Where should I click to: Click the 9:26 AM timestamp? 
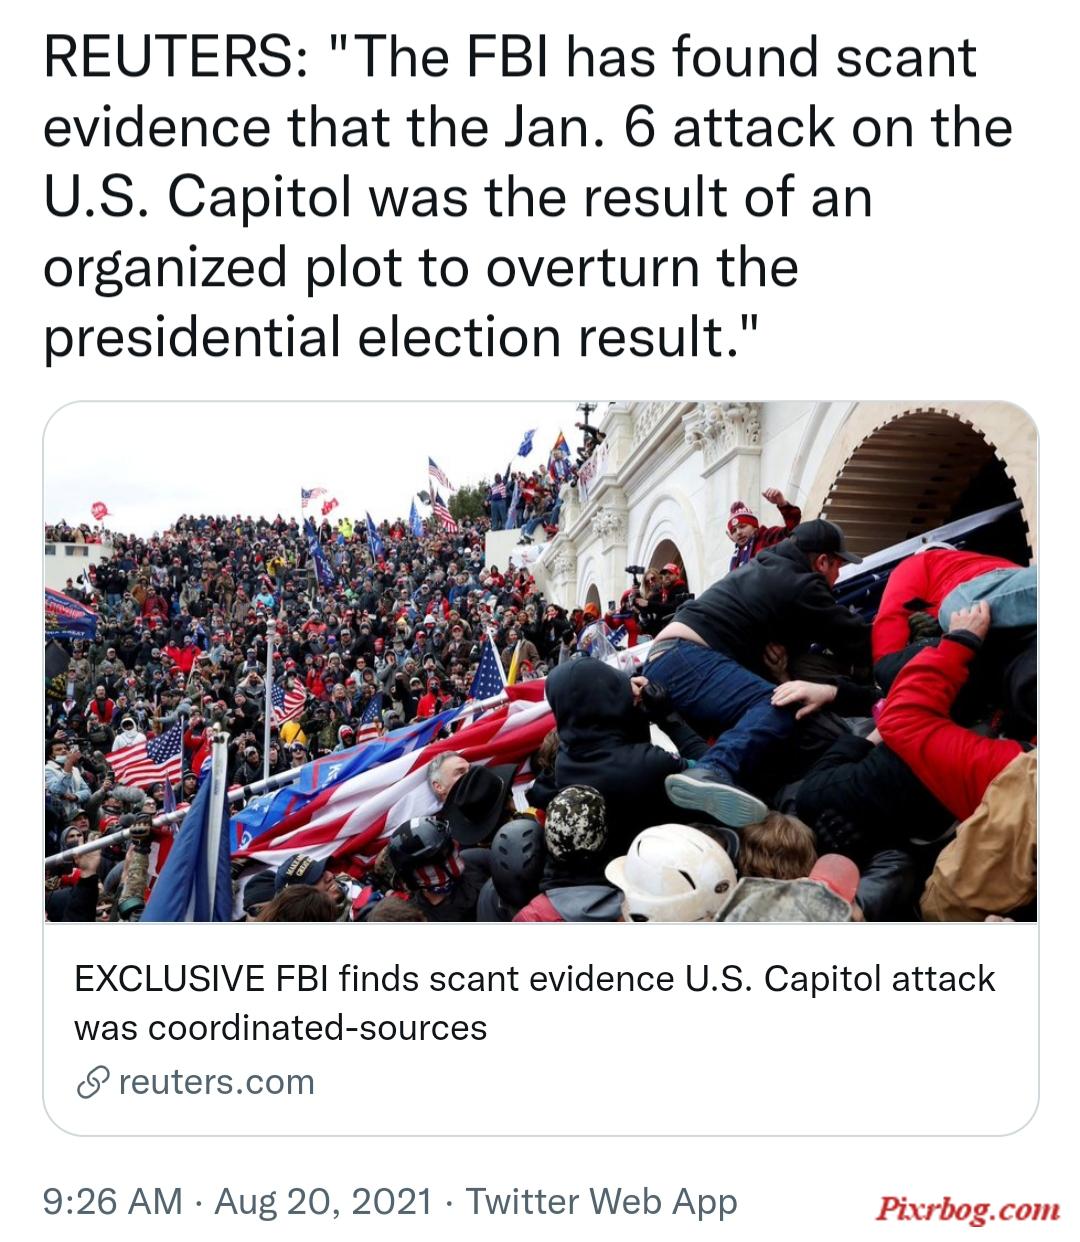click(113, 1201)
